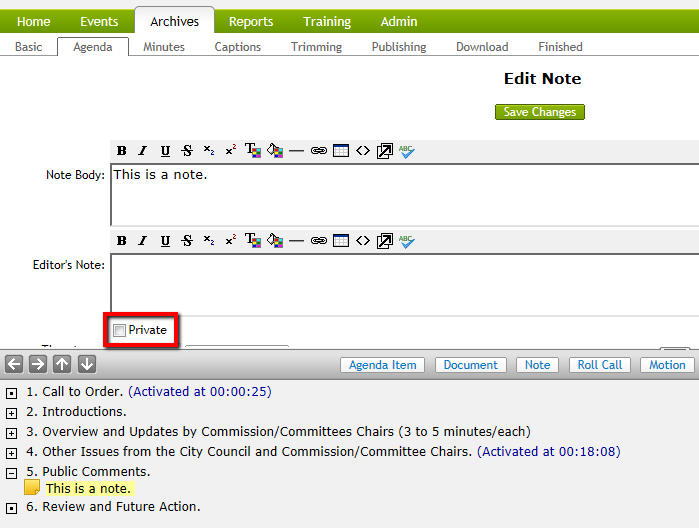Open background fill color in Editor's Note toolbar
The image size is (699, 528).
275,240
